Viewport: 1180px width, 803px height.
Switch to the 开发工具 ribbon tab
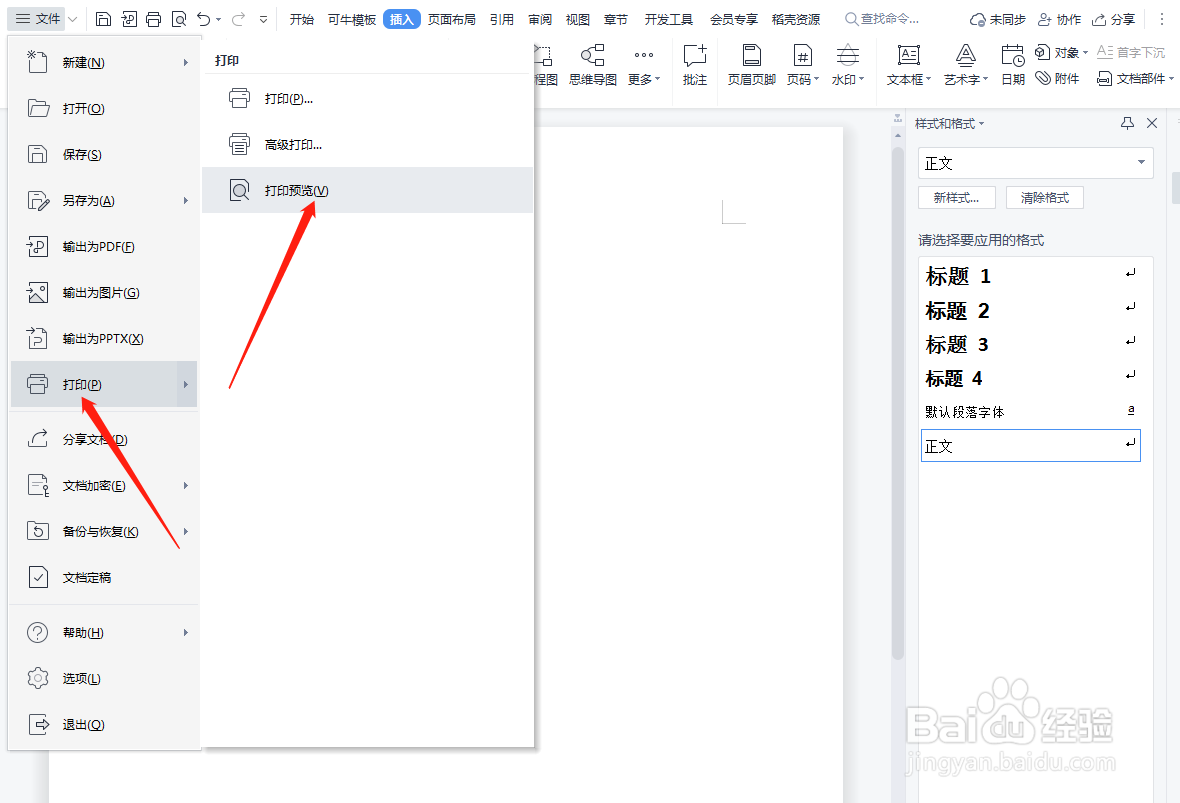tap(668, 20)
